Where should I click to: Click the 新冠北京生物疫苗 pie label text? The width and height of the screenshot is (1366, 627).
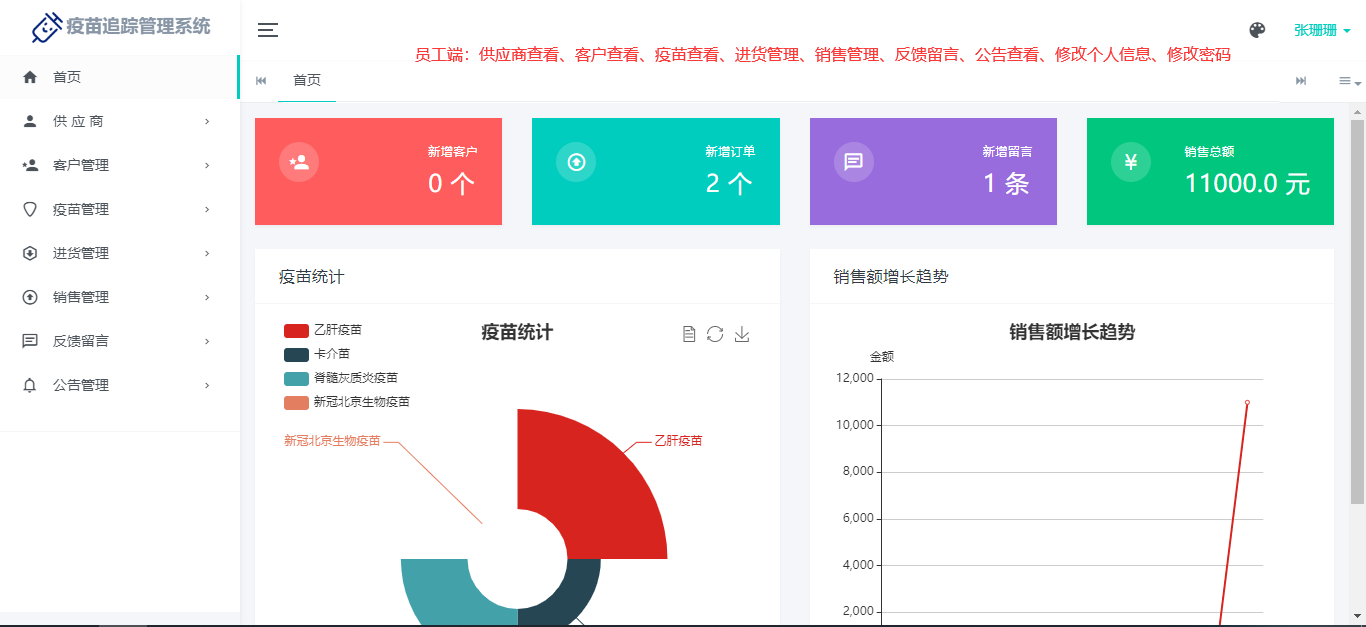point(332,440)
